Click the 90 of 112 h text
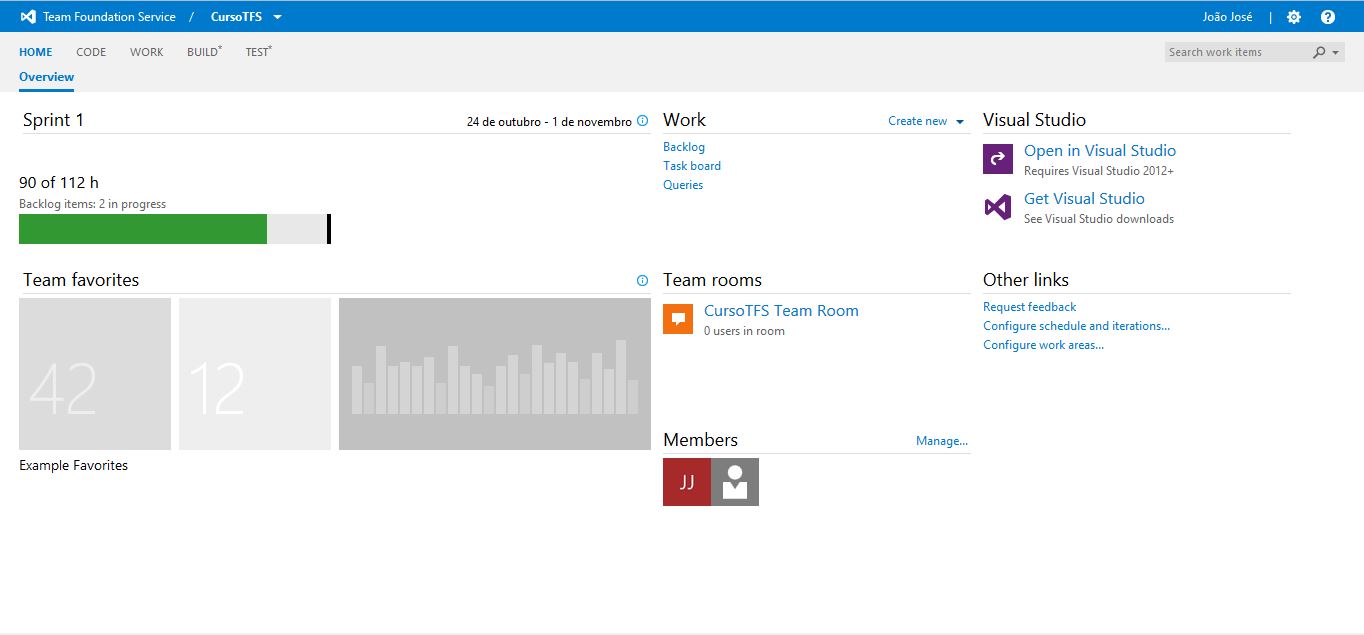Viewport: 1364px width, 635px height. 59,183
